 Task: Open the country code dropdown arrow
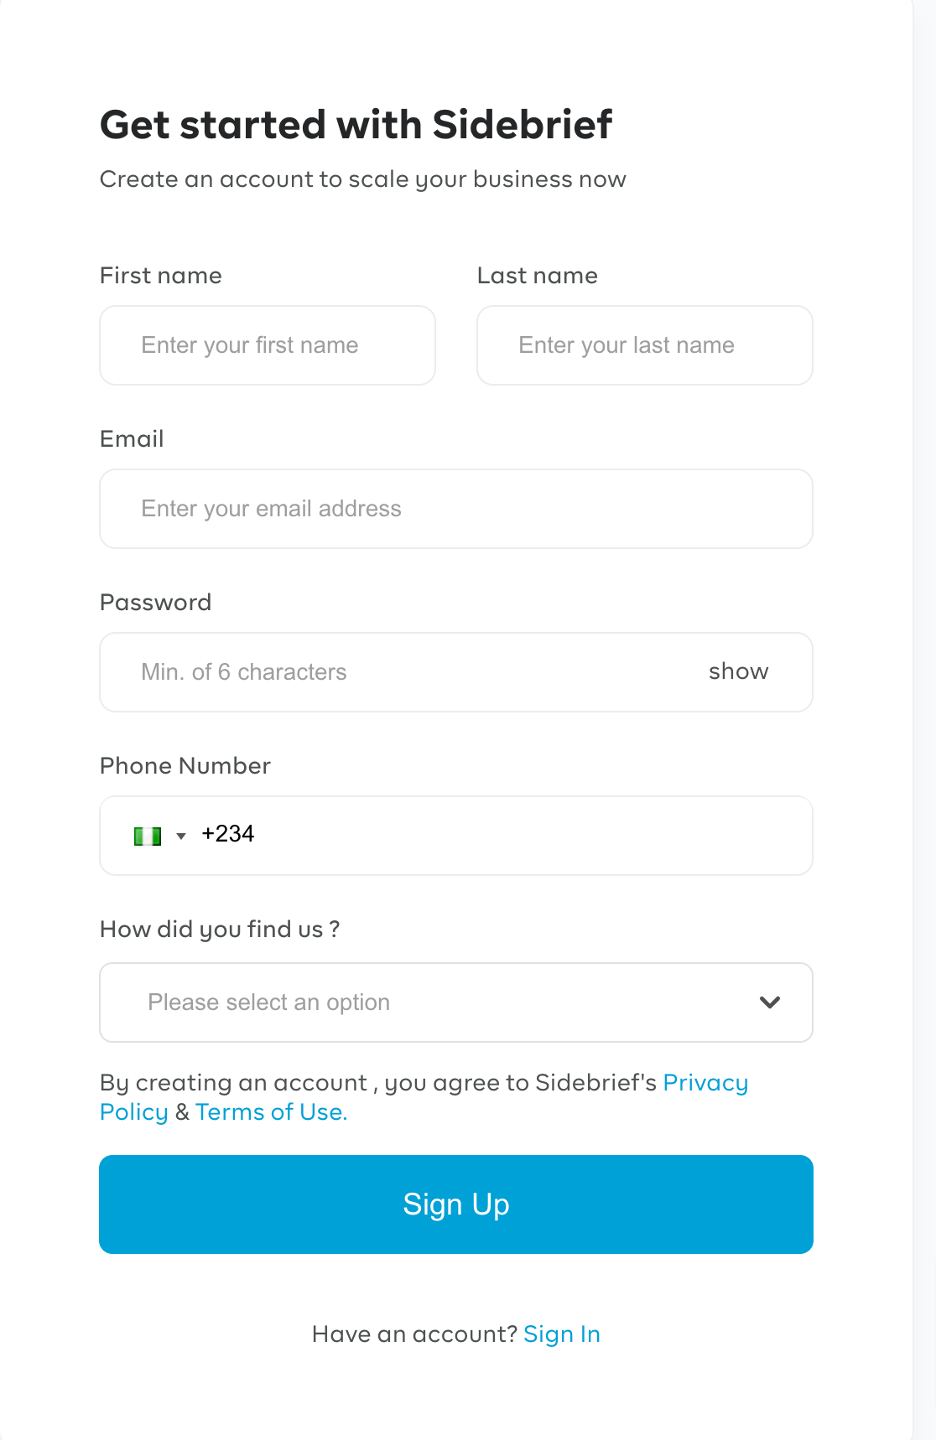(x=181, y=836)
